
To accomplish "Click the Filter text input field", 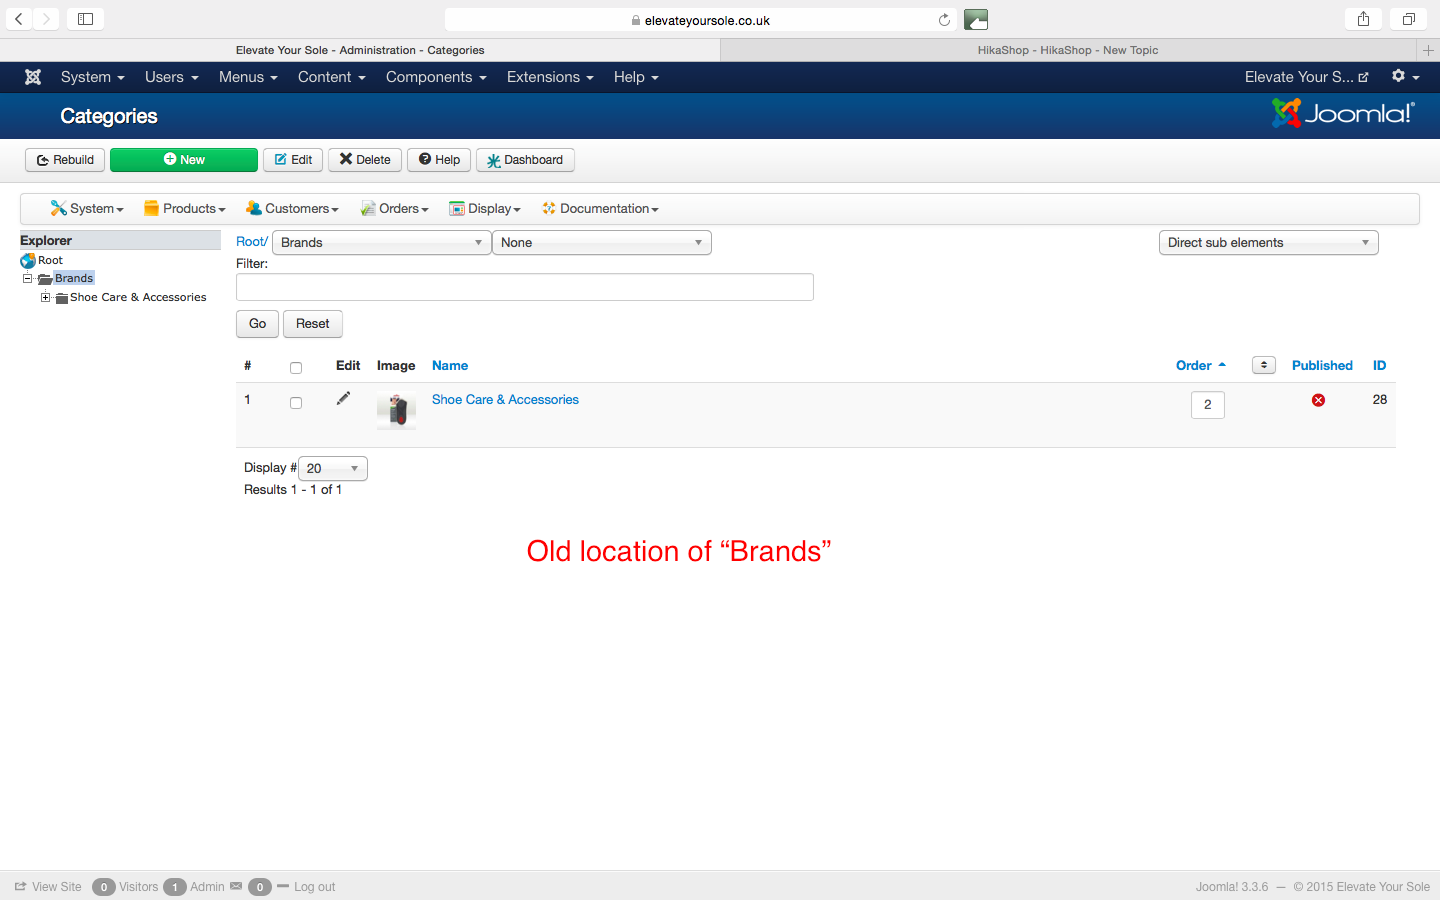I will pos(525,287).
